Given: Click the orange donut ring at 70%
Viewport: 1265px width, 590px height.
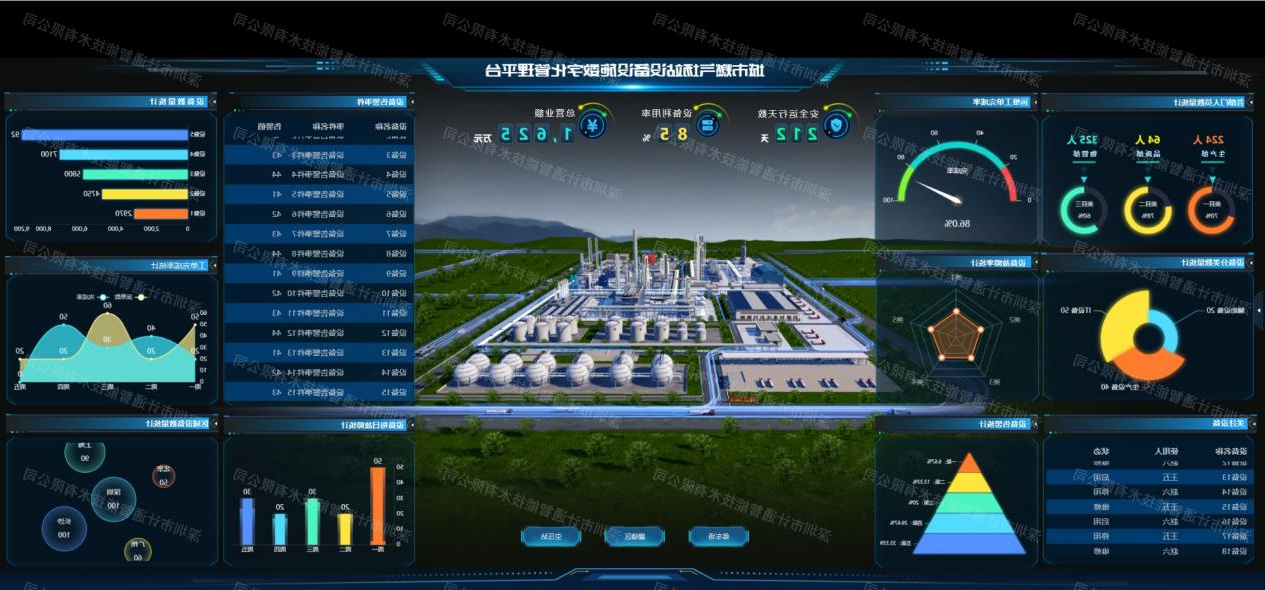Looking at the screenshot, I should (x=1211, y=210).
